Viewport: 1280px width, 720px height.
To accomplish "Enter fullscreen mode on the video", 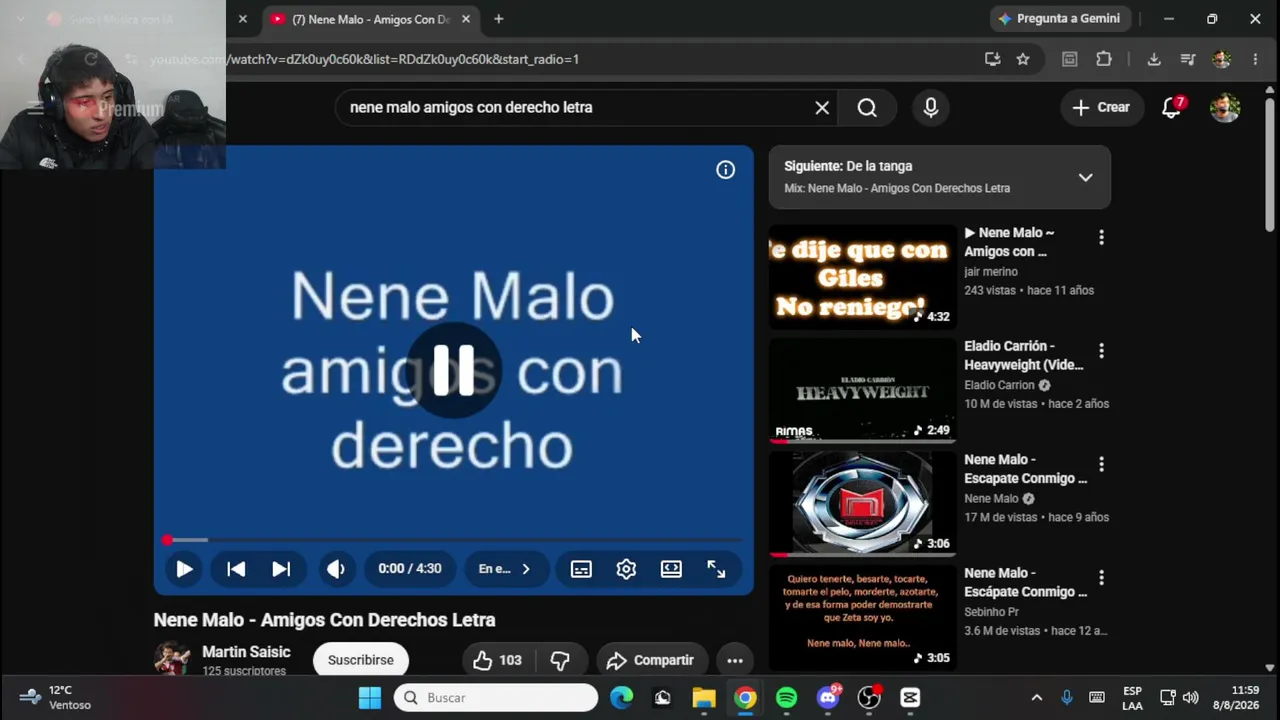I will pyautogui.click(x=716, y=569).
